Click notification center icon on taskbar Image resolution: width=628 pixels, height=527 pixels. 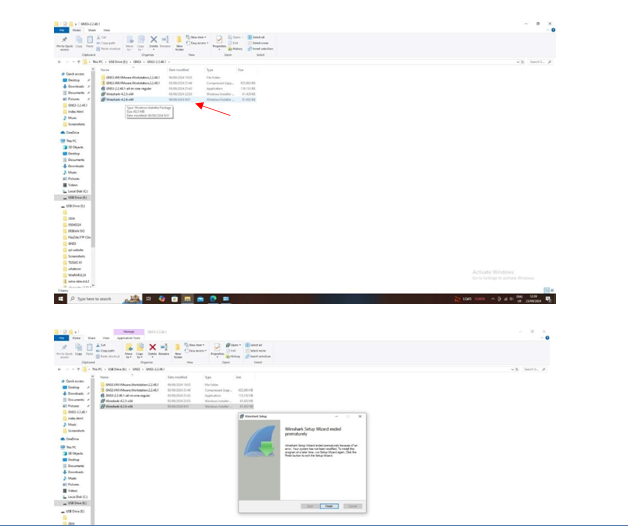[549, 299]
